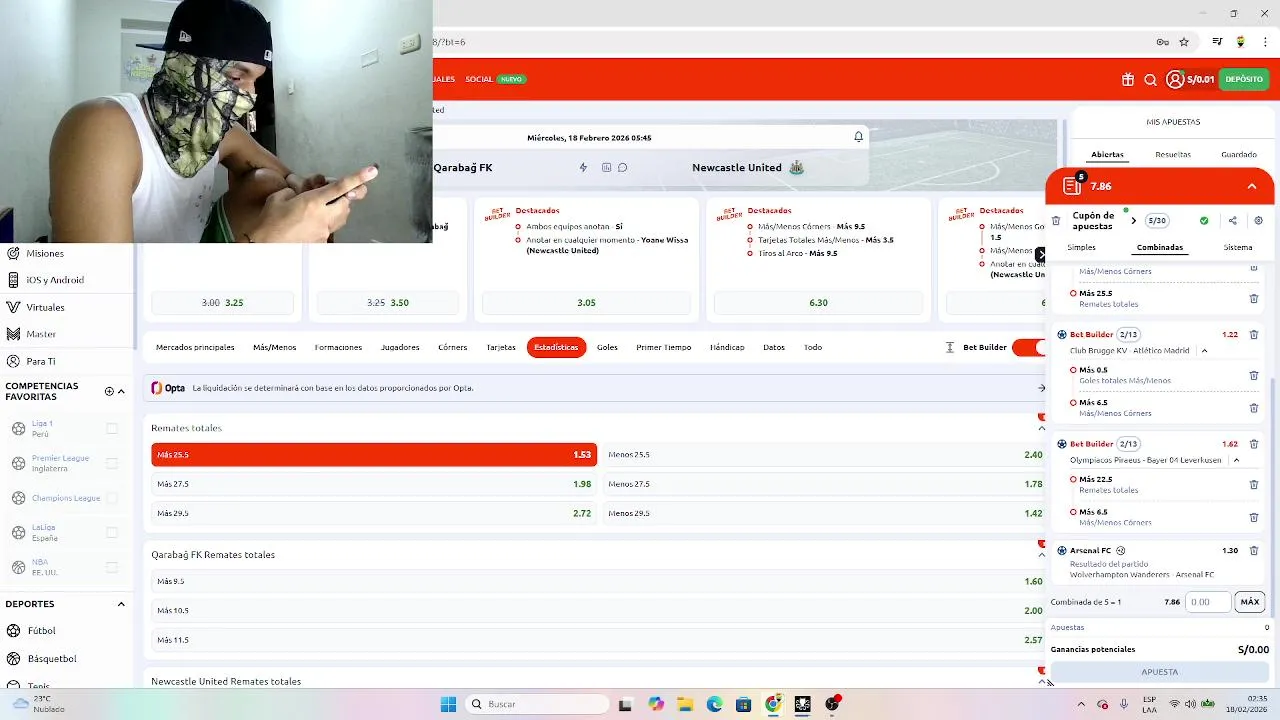Select the Tarjetas market tab
This screenshot has width=1280, height=720.
click(501, 347)
